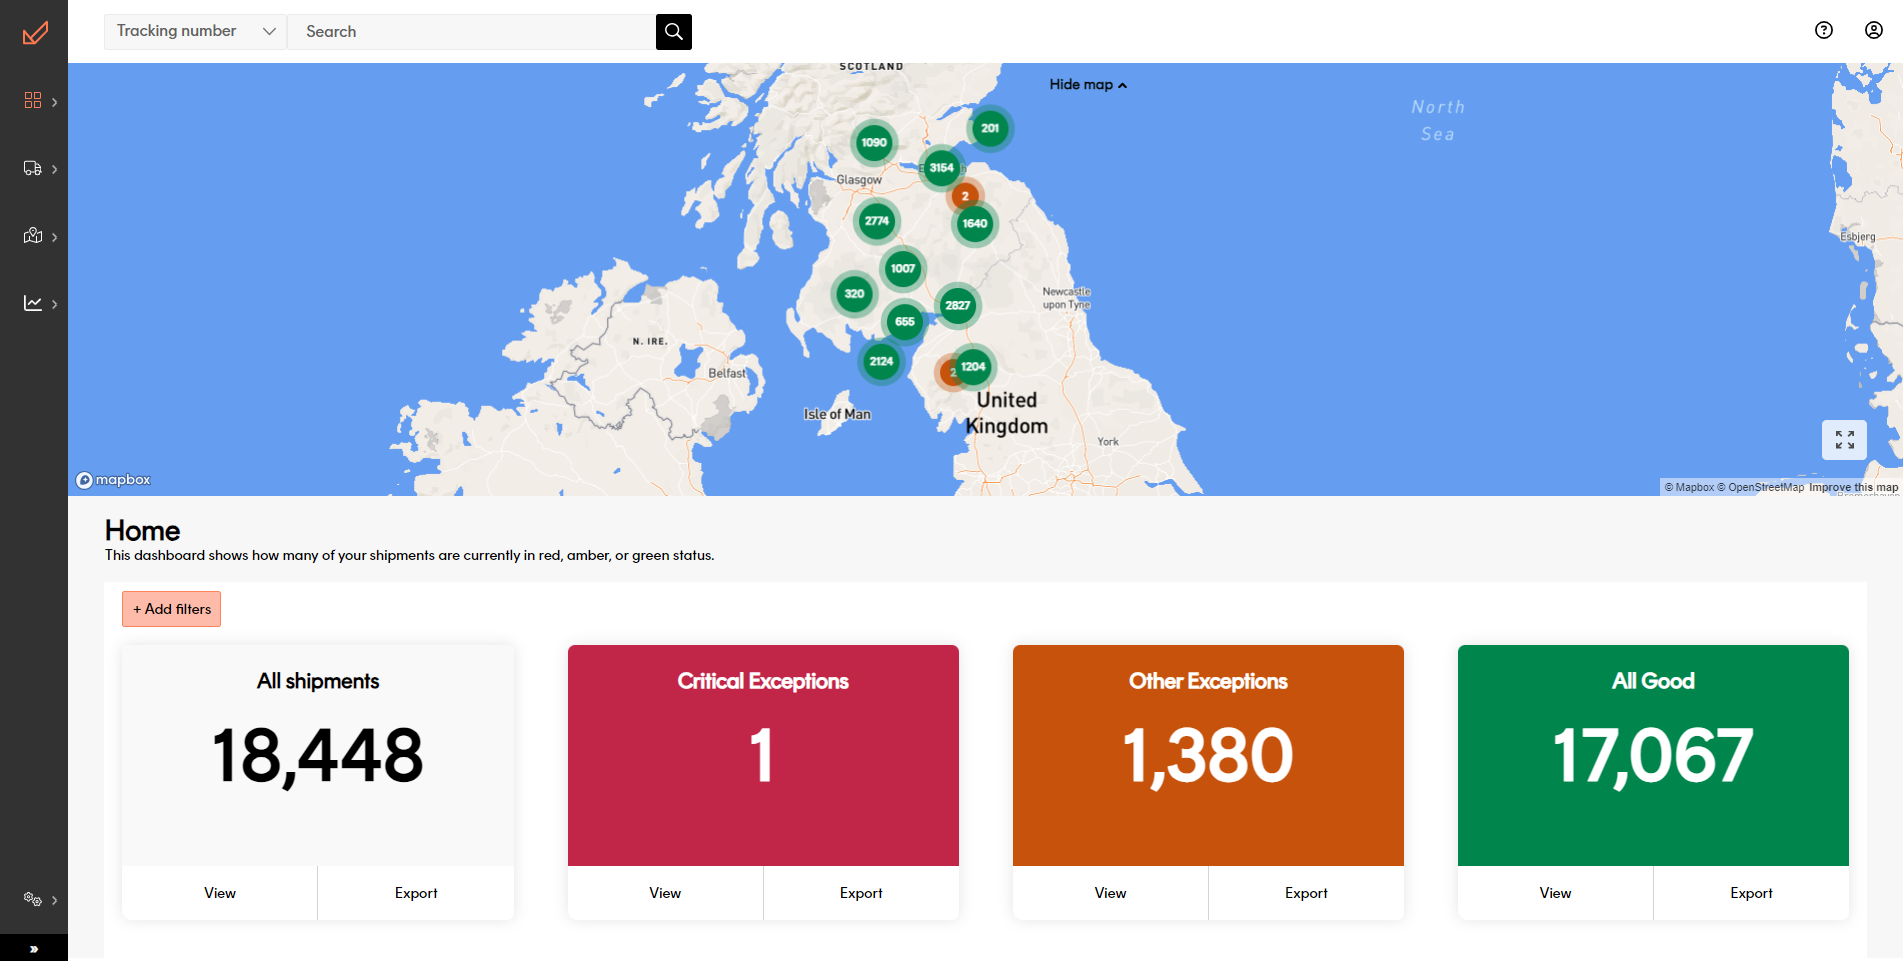Select the Shipments truck icon
This screenshot has height=961, width=1903.
33,168
